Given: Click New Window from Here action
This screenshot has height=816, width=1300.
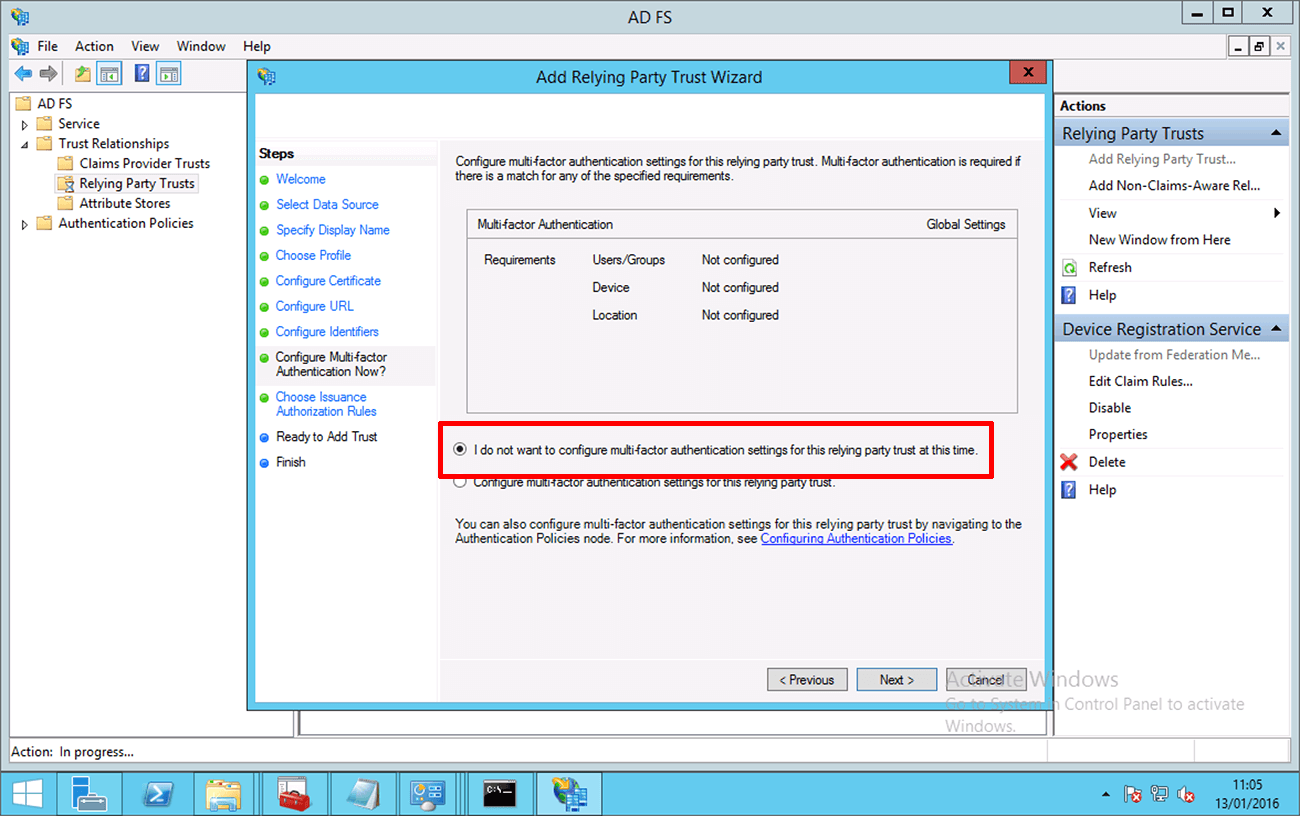Looking at the screenshot, I should (1160, 240).
